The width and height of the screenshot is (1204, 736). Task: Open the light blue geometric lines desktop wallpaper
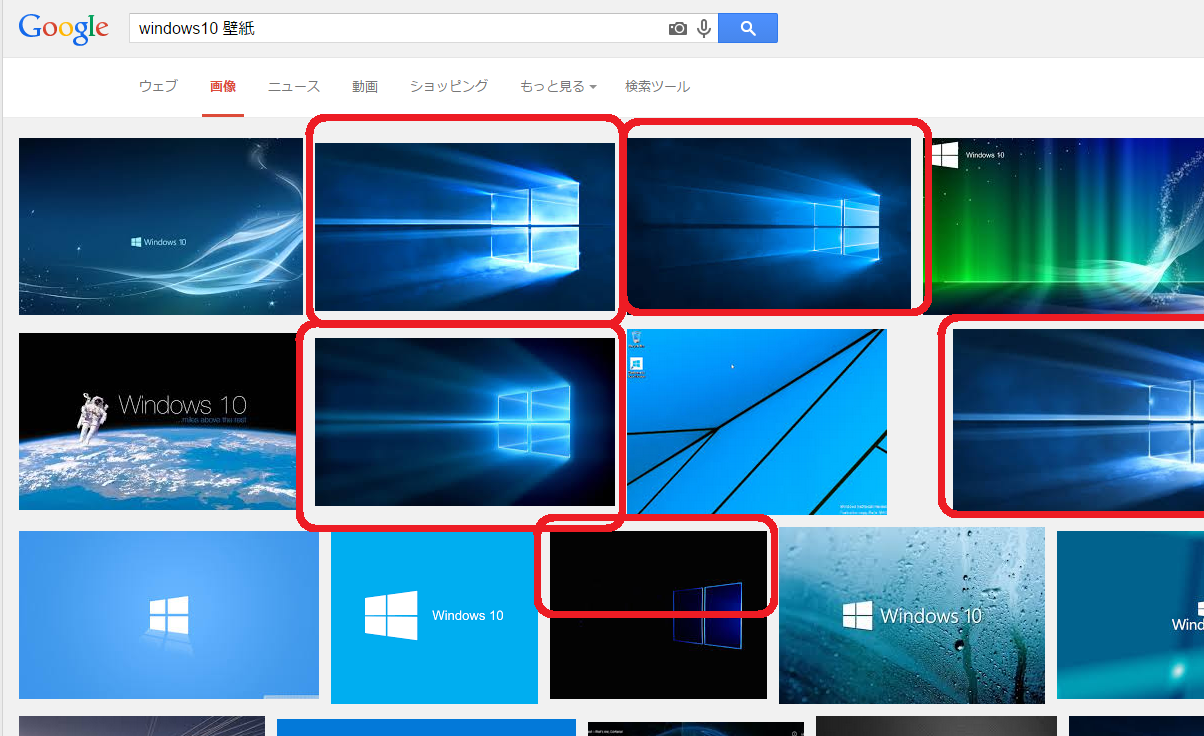pyautogui.click(x=757, y=422)
